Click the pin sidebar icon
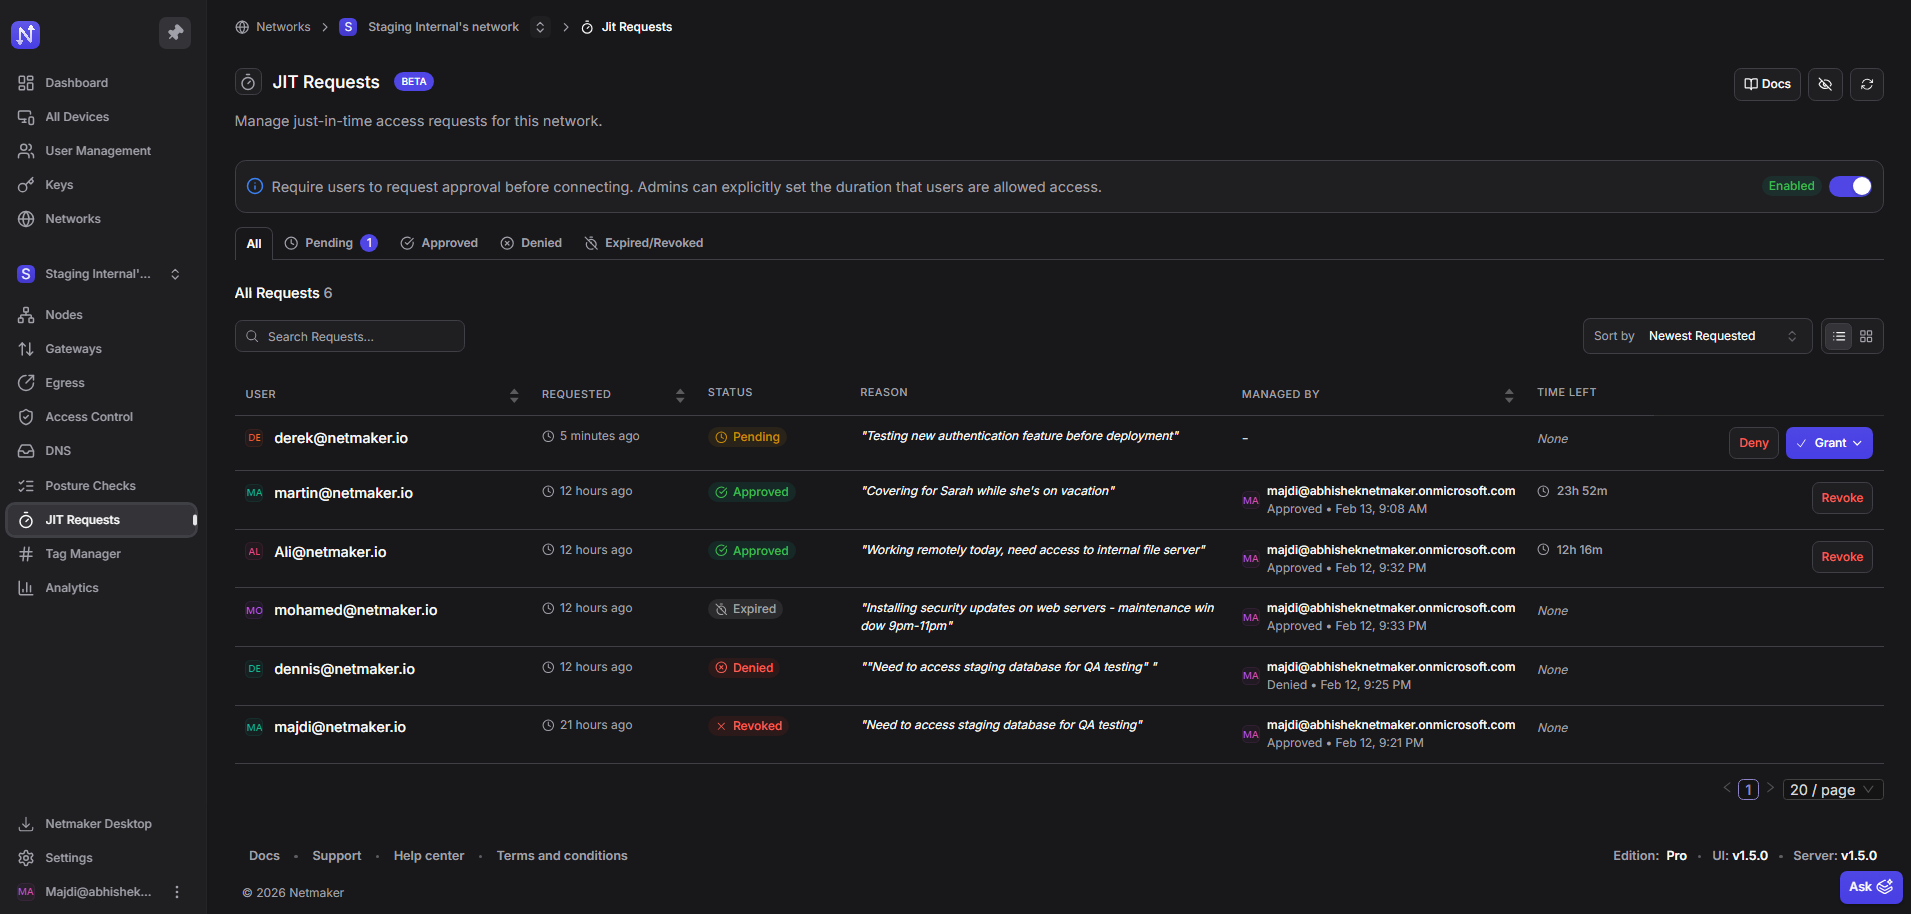Screen dimensions: 1911x914 click(x=175, y=33)
